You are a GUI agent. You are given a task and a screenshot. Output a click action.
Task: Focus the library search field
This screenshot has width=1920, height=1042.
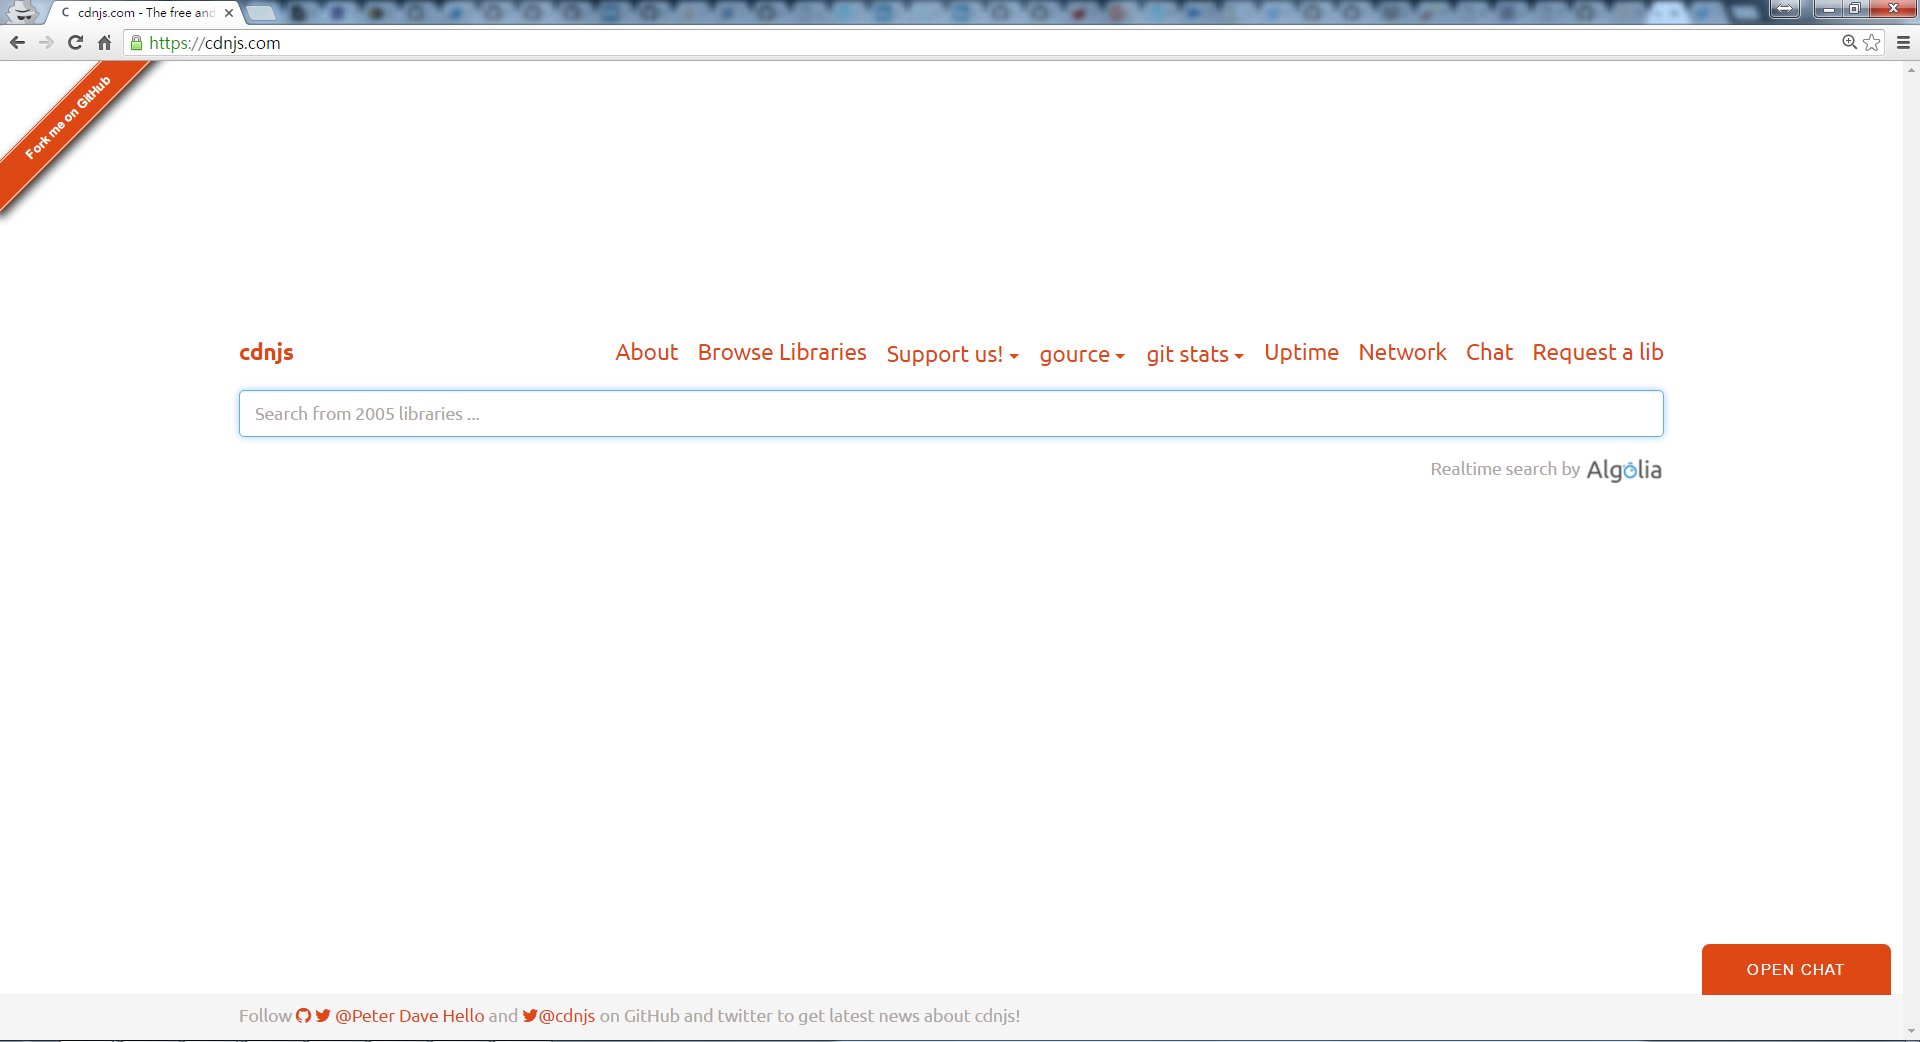pyautogui.click(x=951, y=413)
